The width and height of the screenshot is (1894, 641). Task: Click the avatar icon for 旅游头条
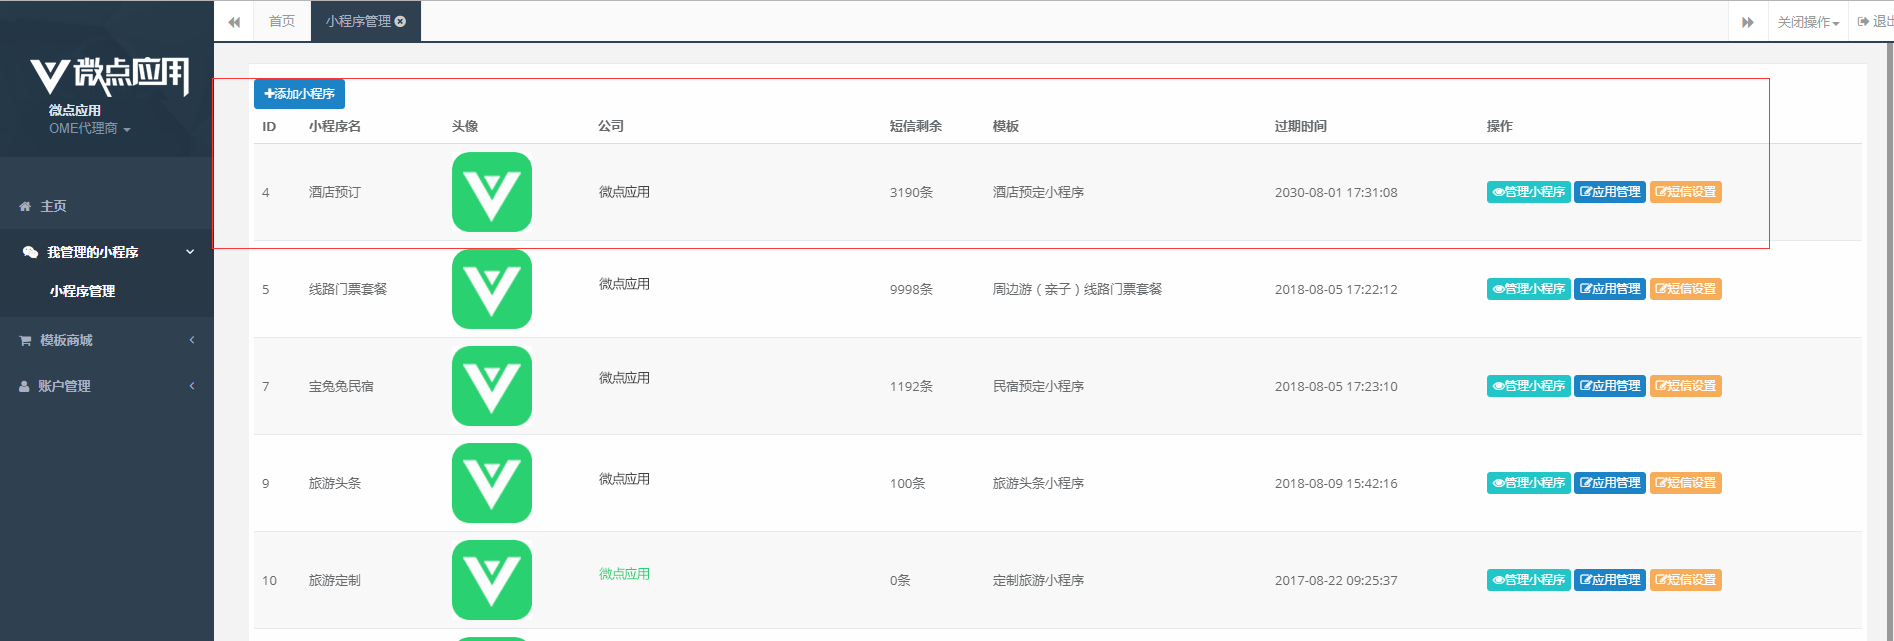[x=491, y=483]
